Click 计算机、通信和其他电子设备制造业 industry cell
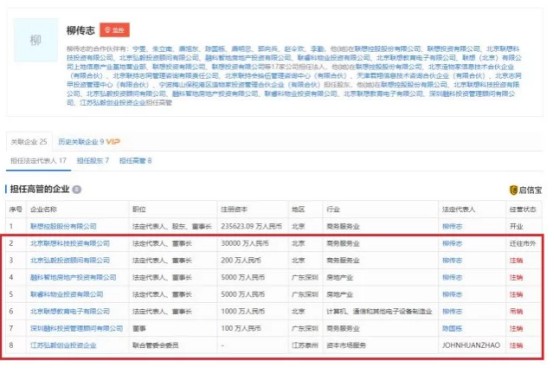554x375 pixels. [379, 311]
